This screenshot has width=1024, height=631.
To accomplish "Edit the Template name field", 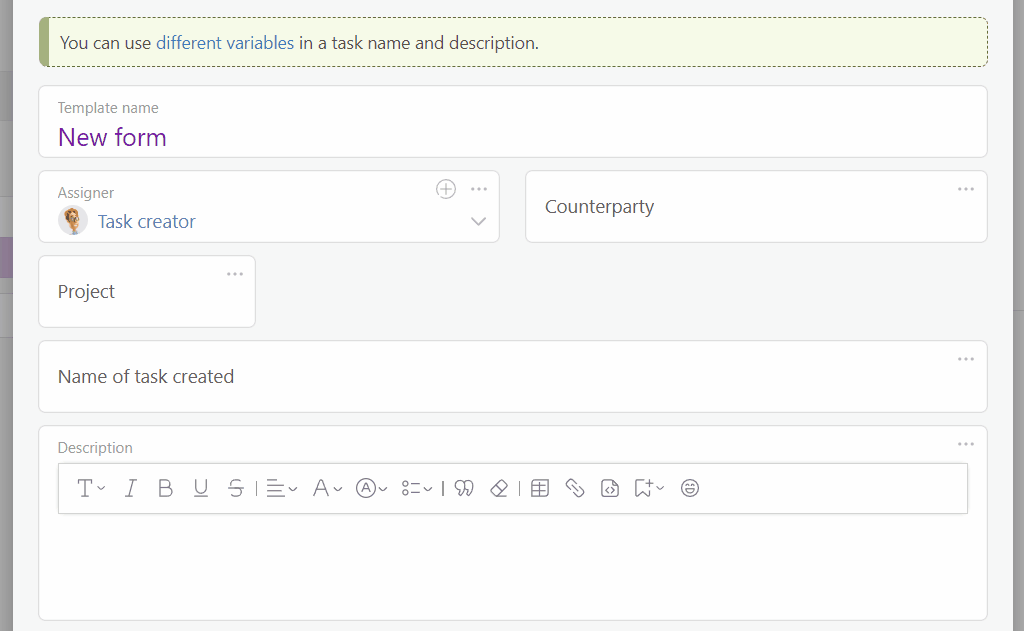I will [513, 121].
